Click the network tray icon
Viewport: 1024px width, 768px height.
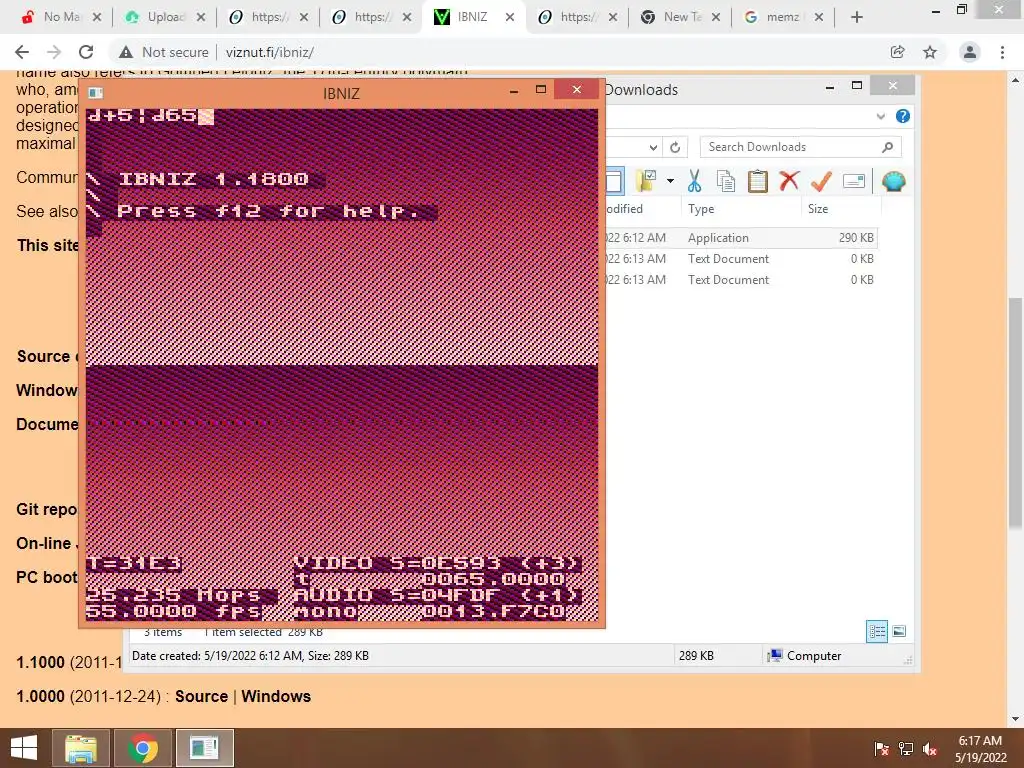(x=906, y=749)
